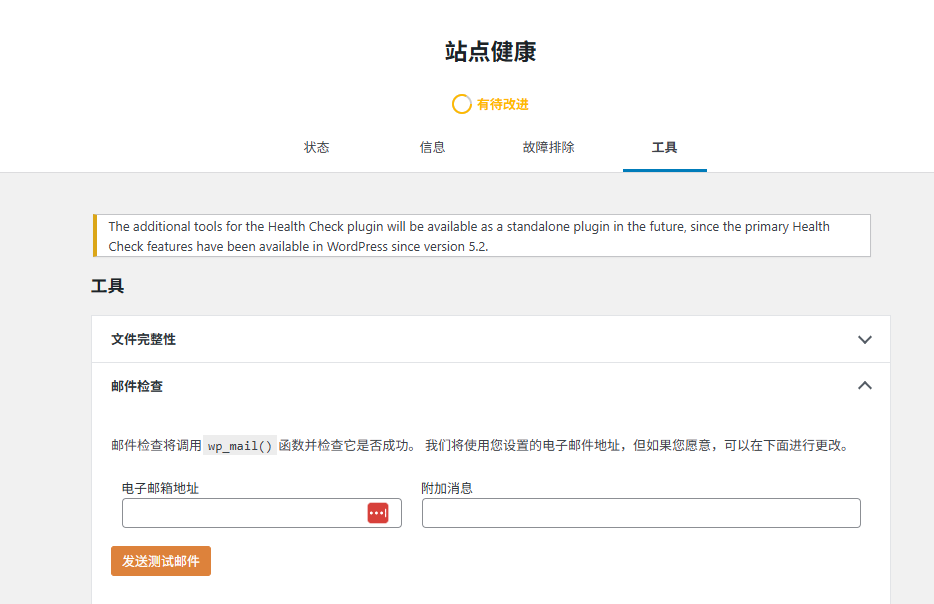This screenshot has height=604, width=934.
Task: Go to the 故障排除 tab
Action: pos(548,147)
